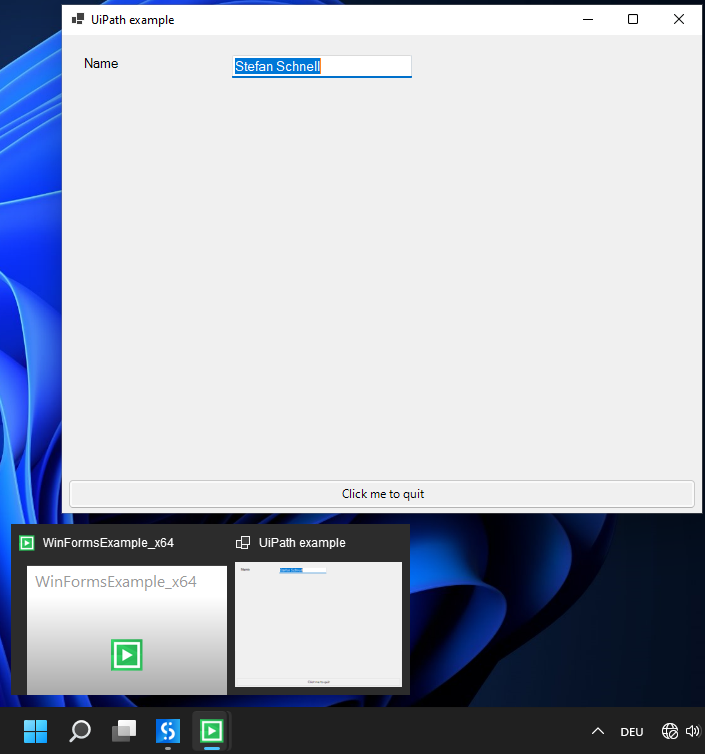Click the "Click me to quit" button

[382, 494]
